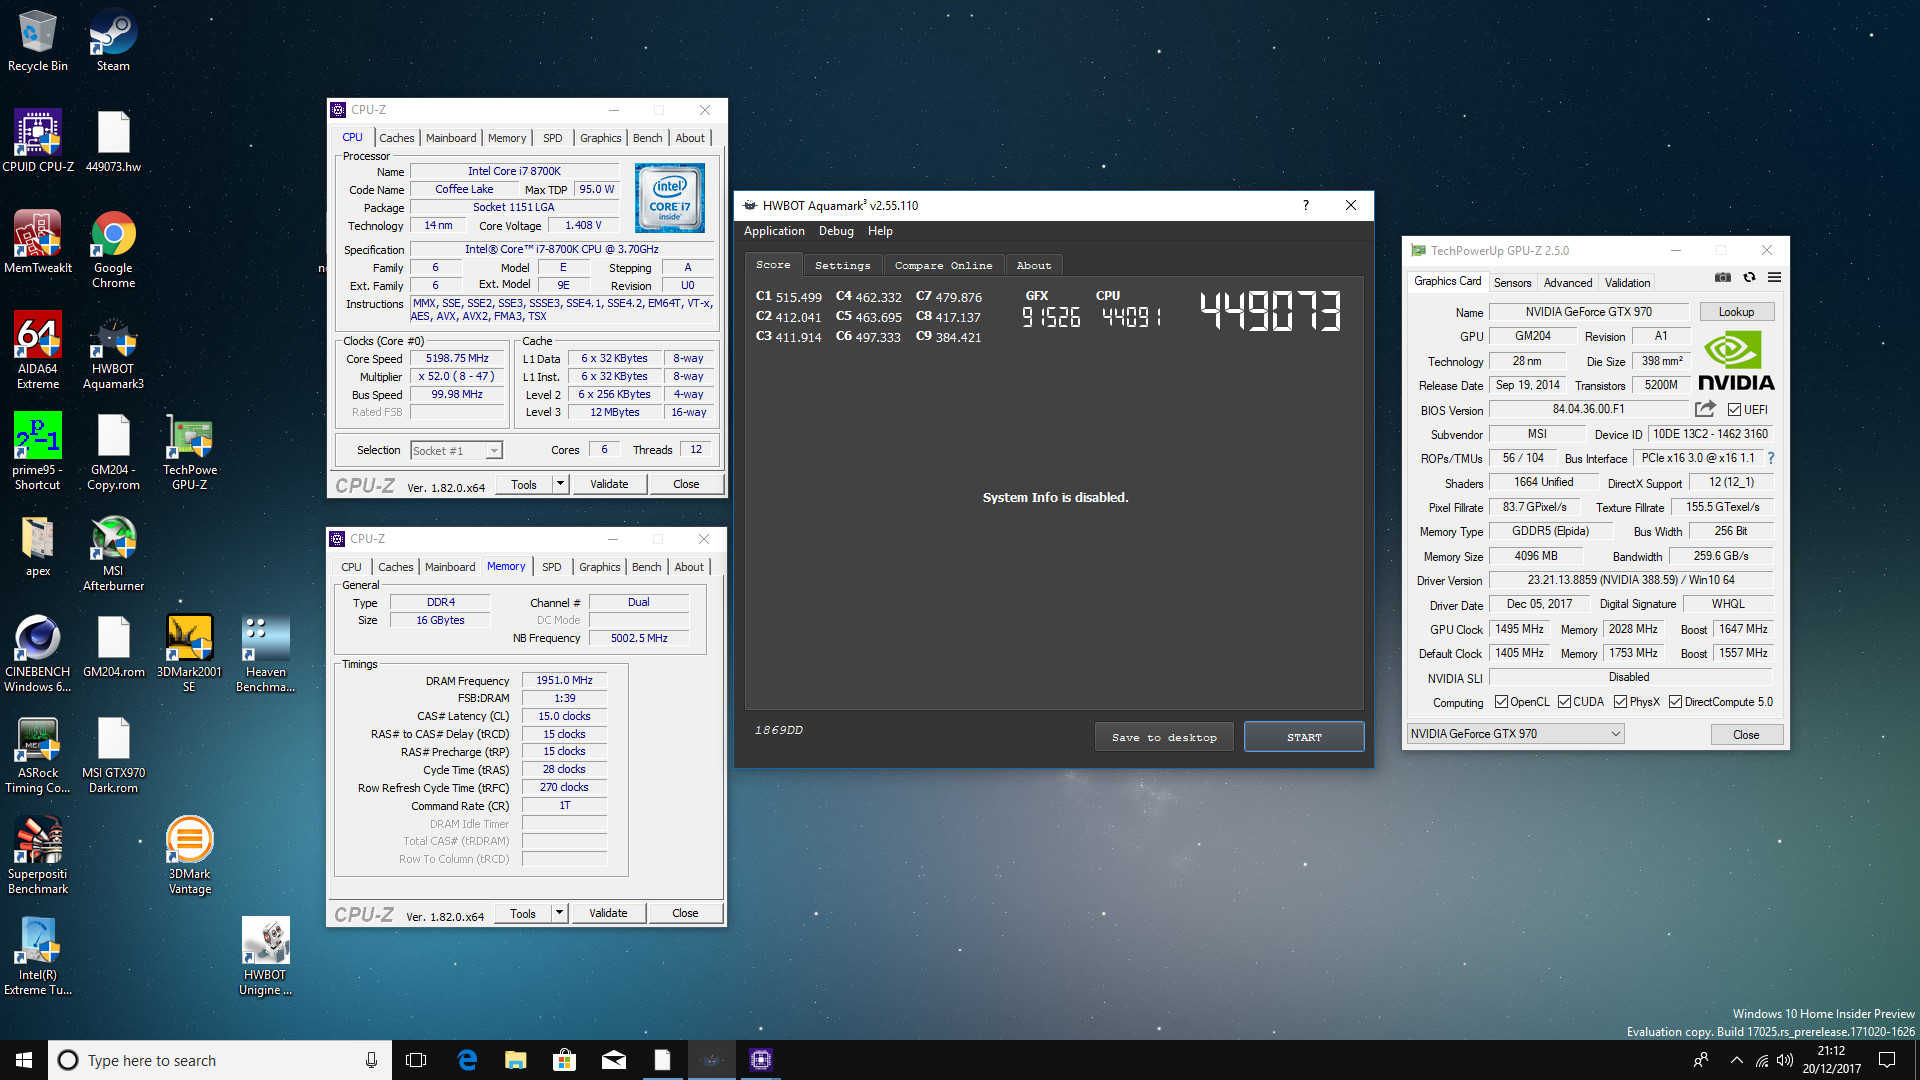Open AIDA64 Extreme desktop shortcut
The height and width of the screenshot is (1080, 1920).
[38, 350]
